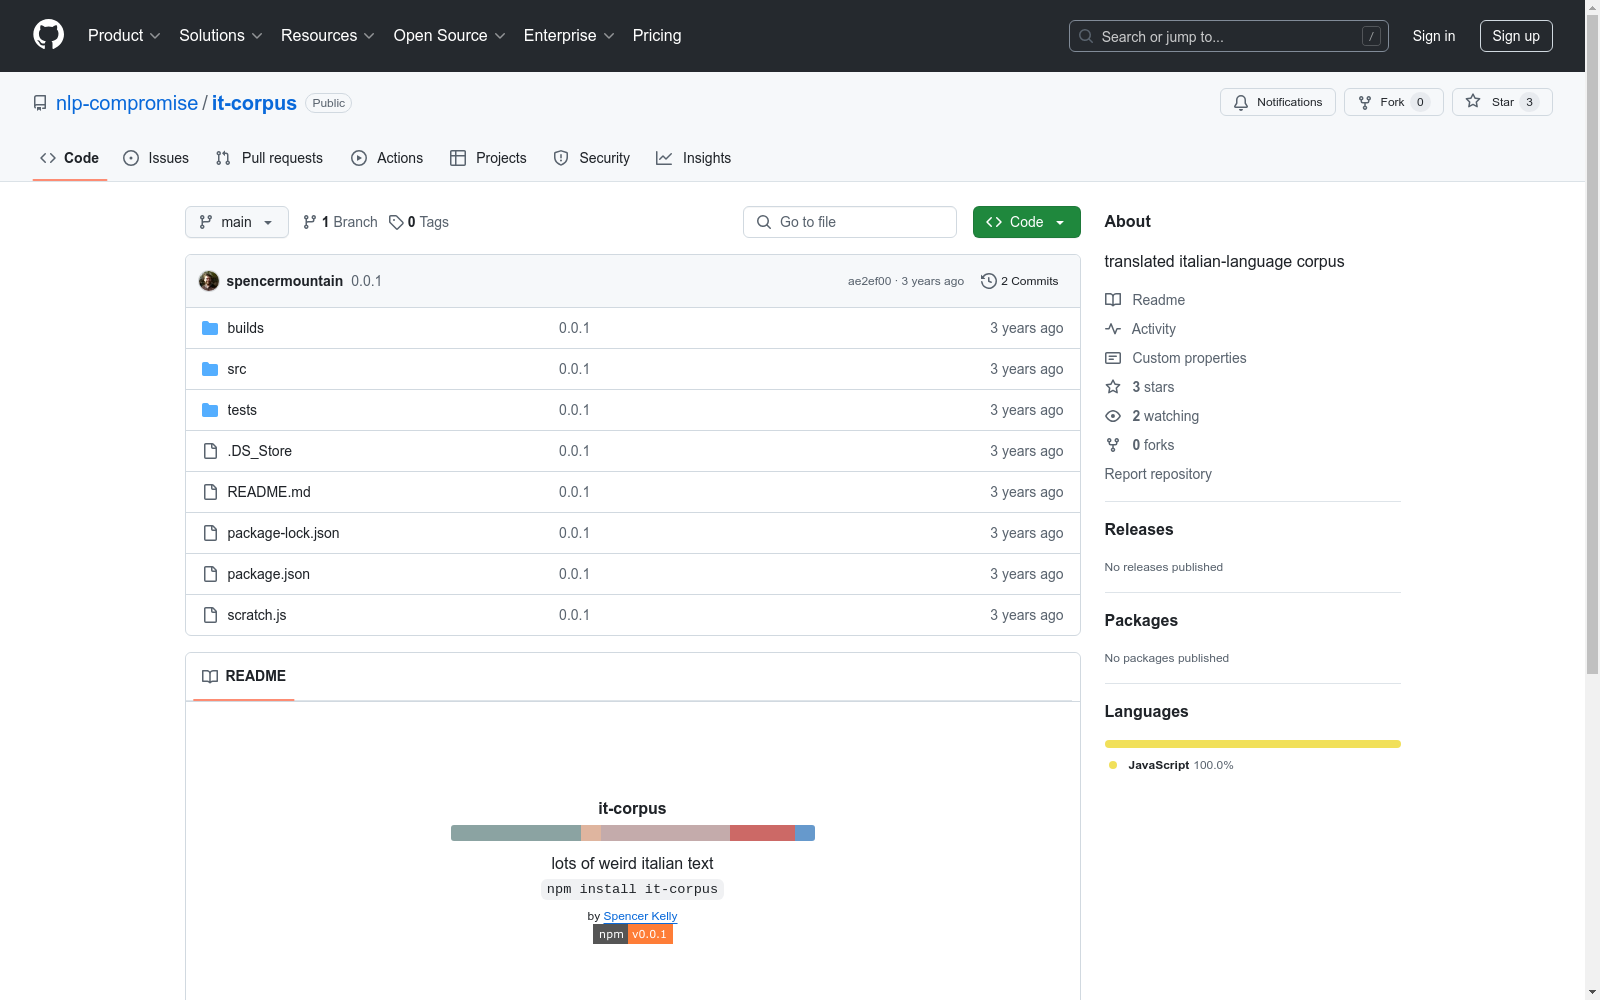Open the Pricing page link
The image size is (1600, 1000).
tap(657, 36)
